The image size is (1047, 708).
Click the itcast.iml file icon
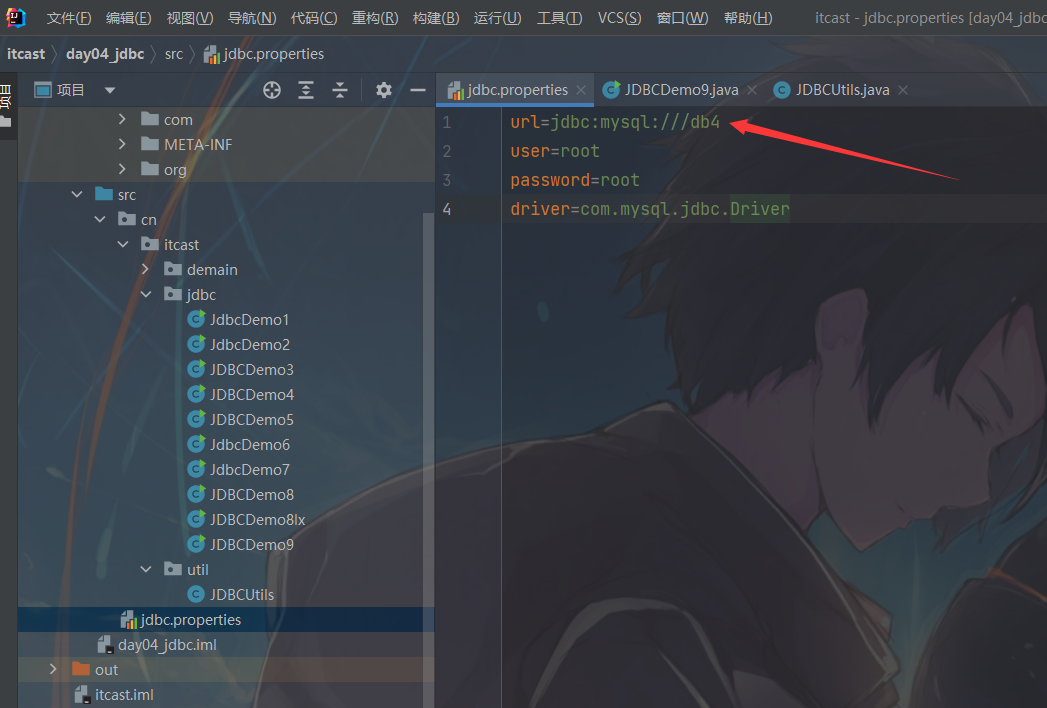point(83,695)
